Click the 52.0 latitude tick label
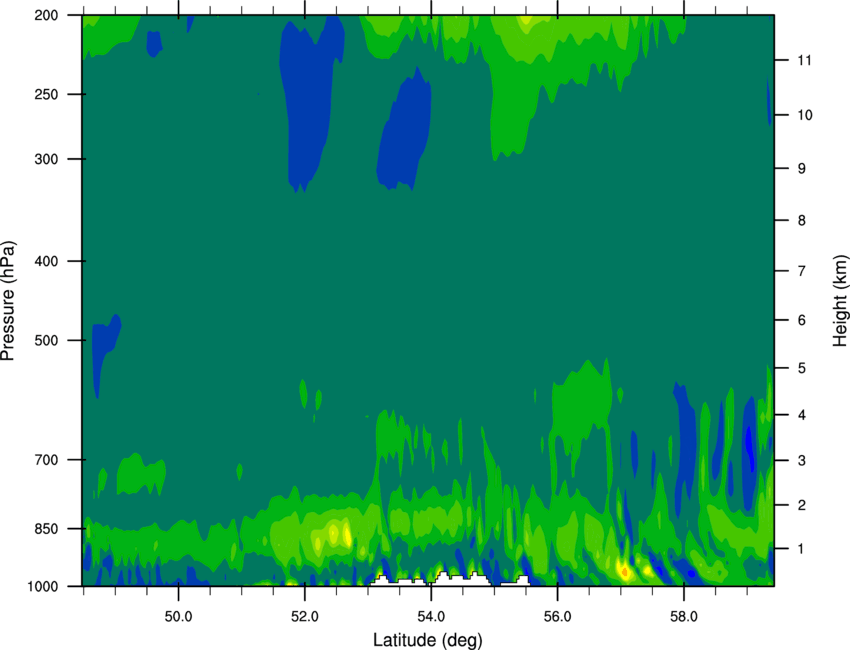Image resolution: width=850 pixels, height=650 pixels. pyautogui.click(x=305, y=617)
